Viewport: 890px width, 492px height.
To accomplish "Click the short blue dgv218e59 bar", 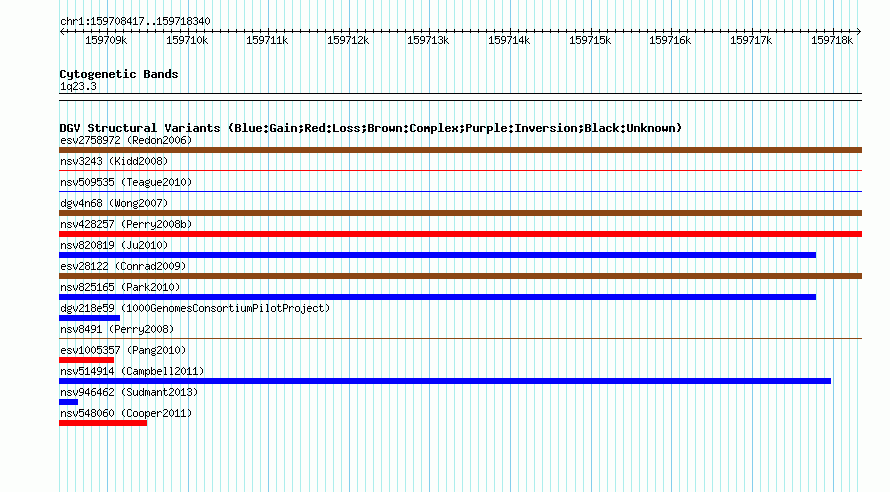I will coord(90,318).
